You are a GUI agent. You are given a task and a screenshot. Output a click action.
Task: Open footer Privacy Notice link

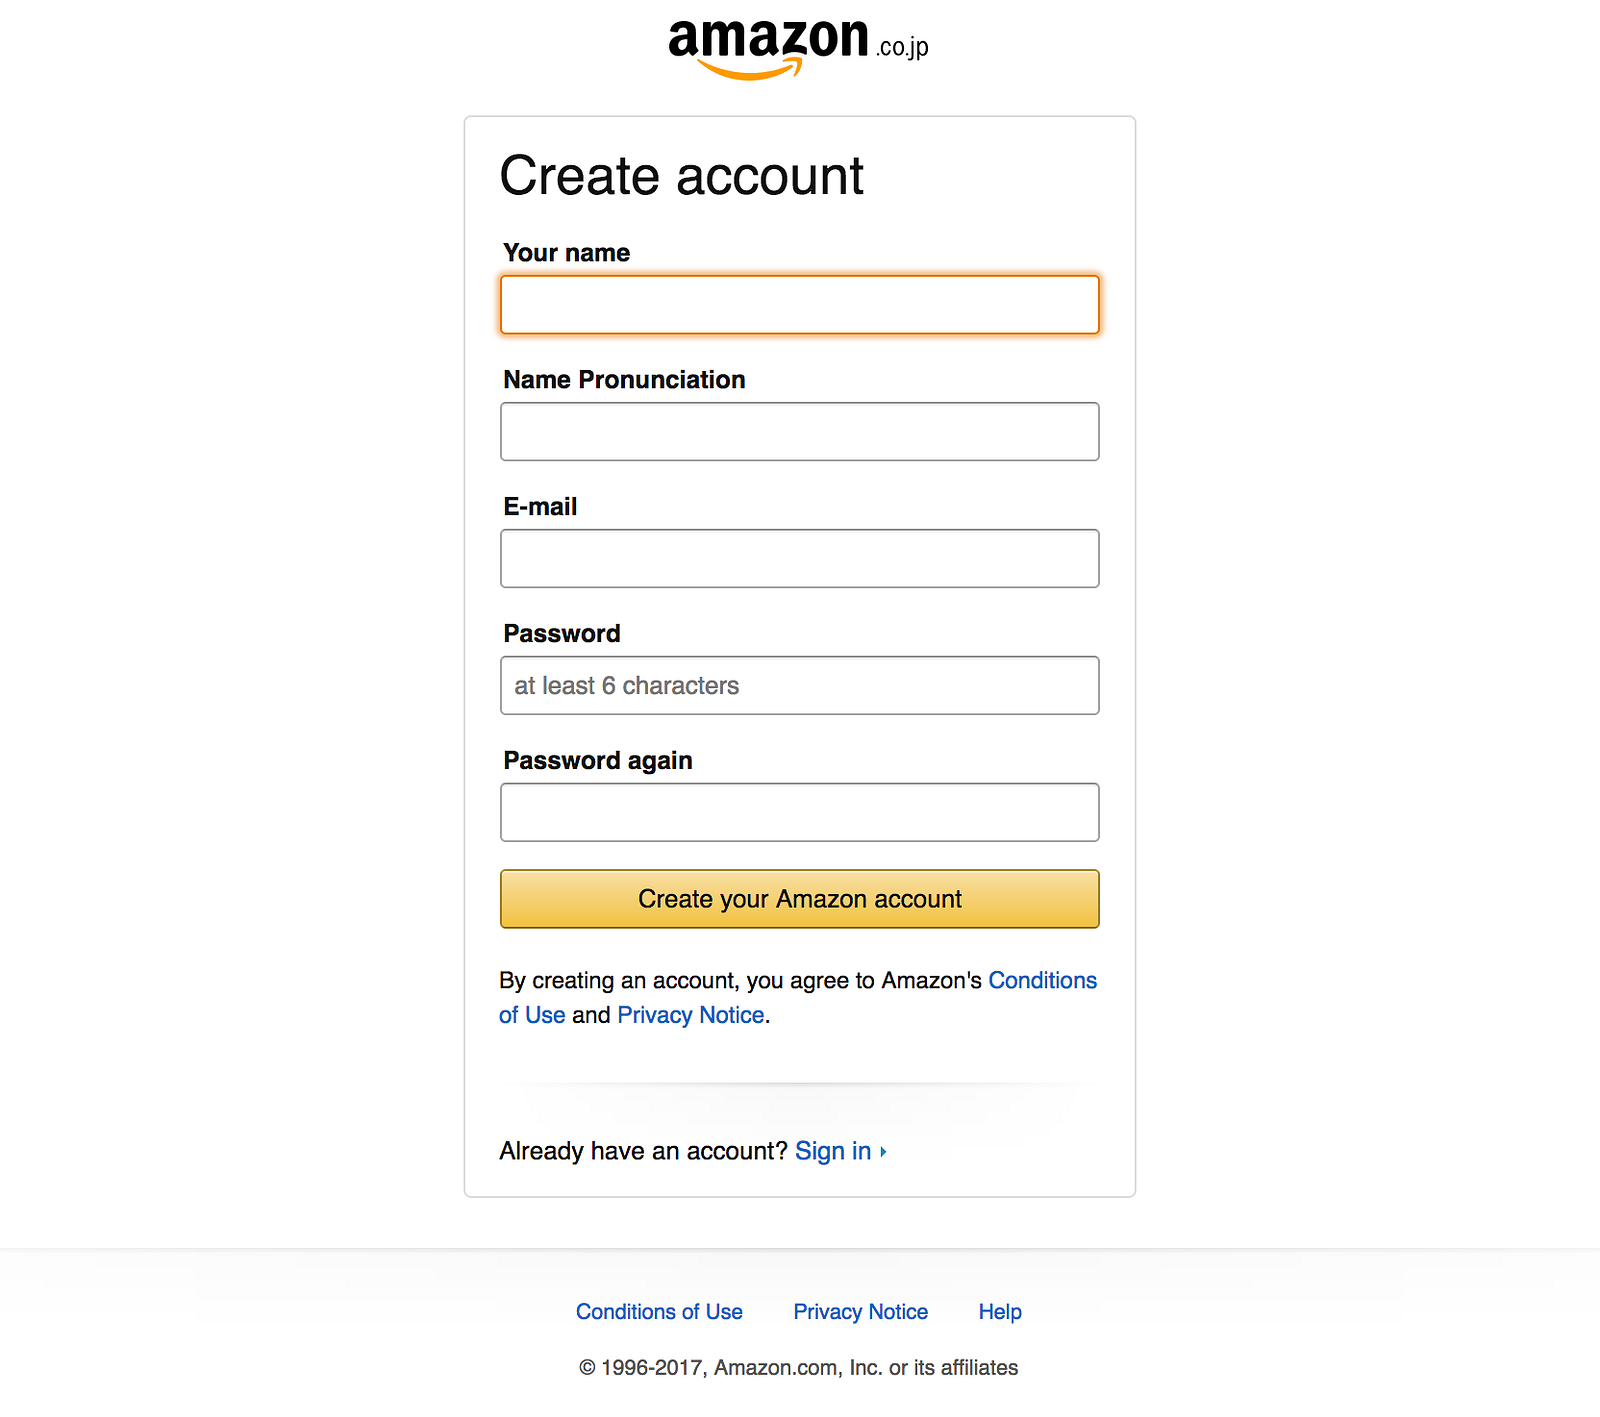coord(860,1312)
